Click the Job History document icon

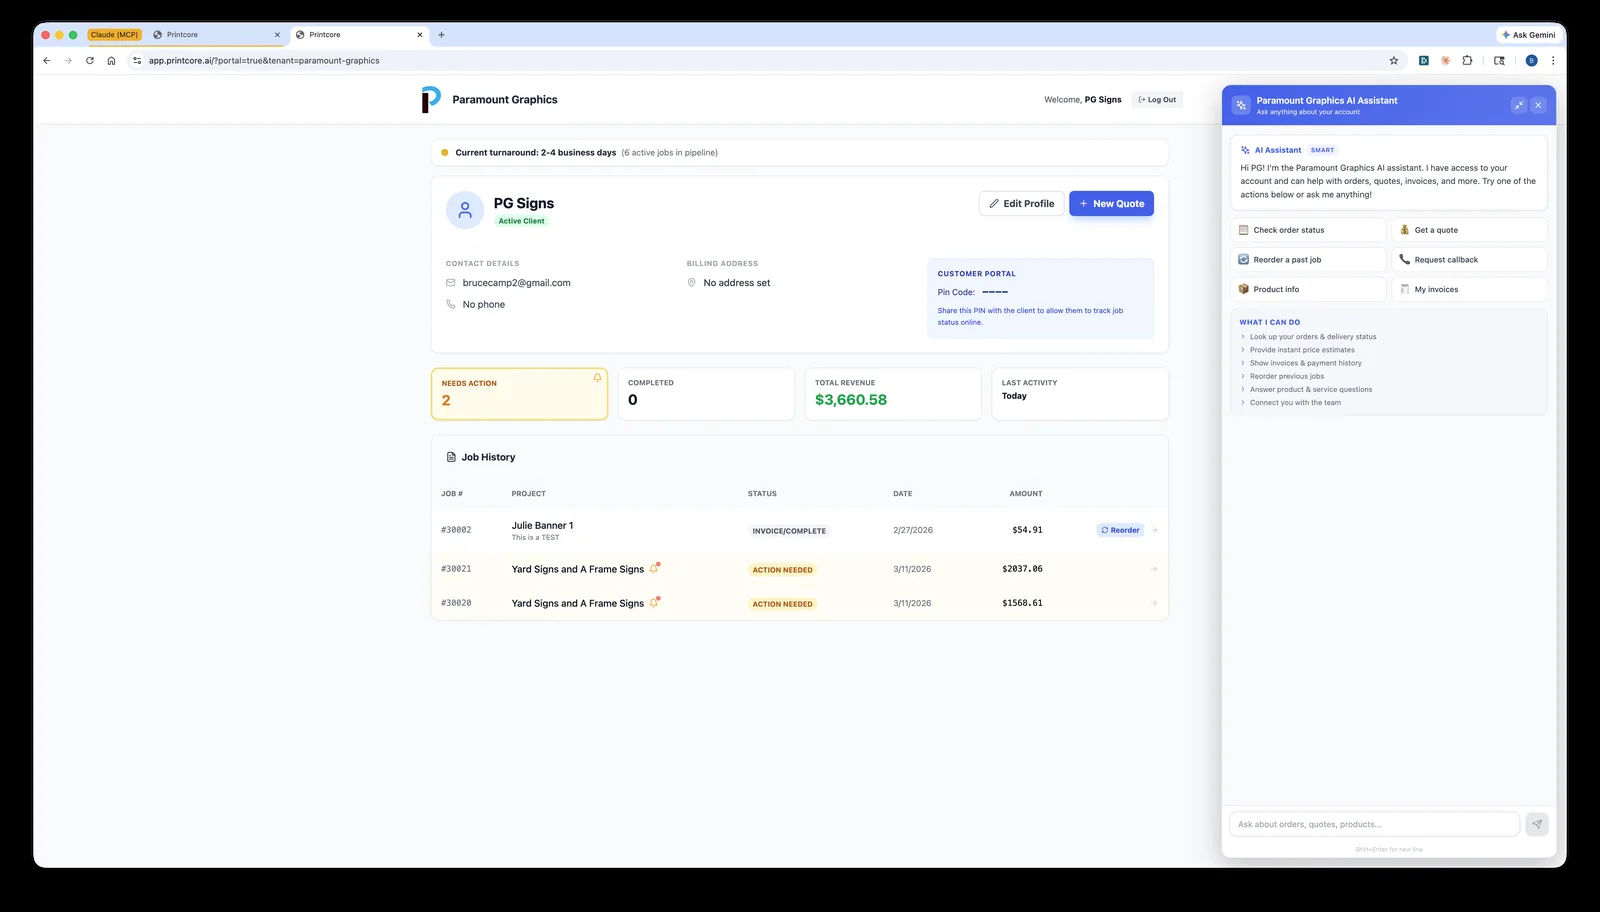coord(451,457)
